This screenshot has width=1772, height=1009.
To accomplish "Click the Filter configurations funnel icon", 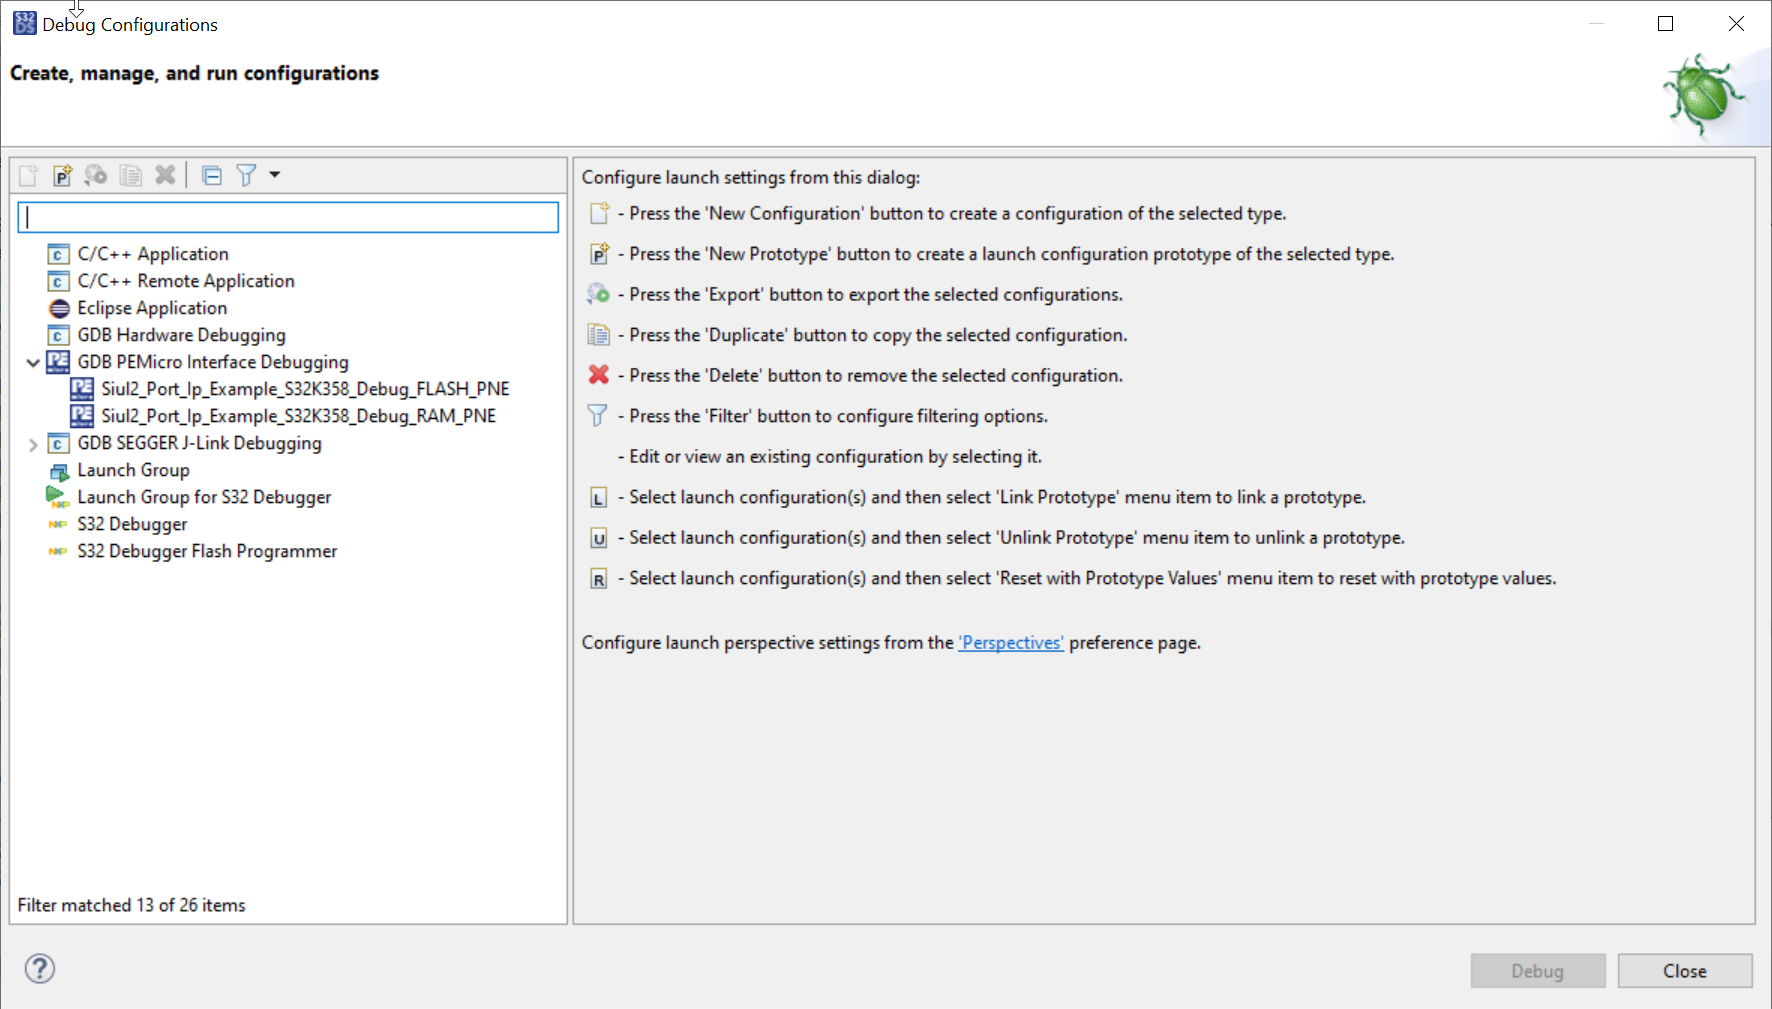I will point(246,176).
